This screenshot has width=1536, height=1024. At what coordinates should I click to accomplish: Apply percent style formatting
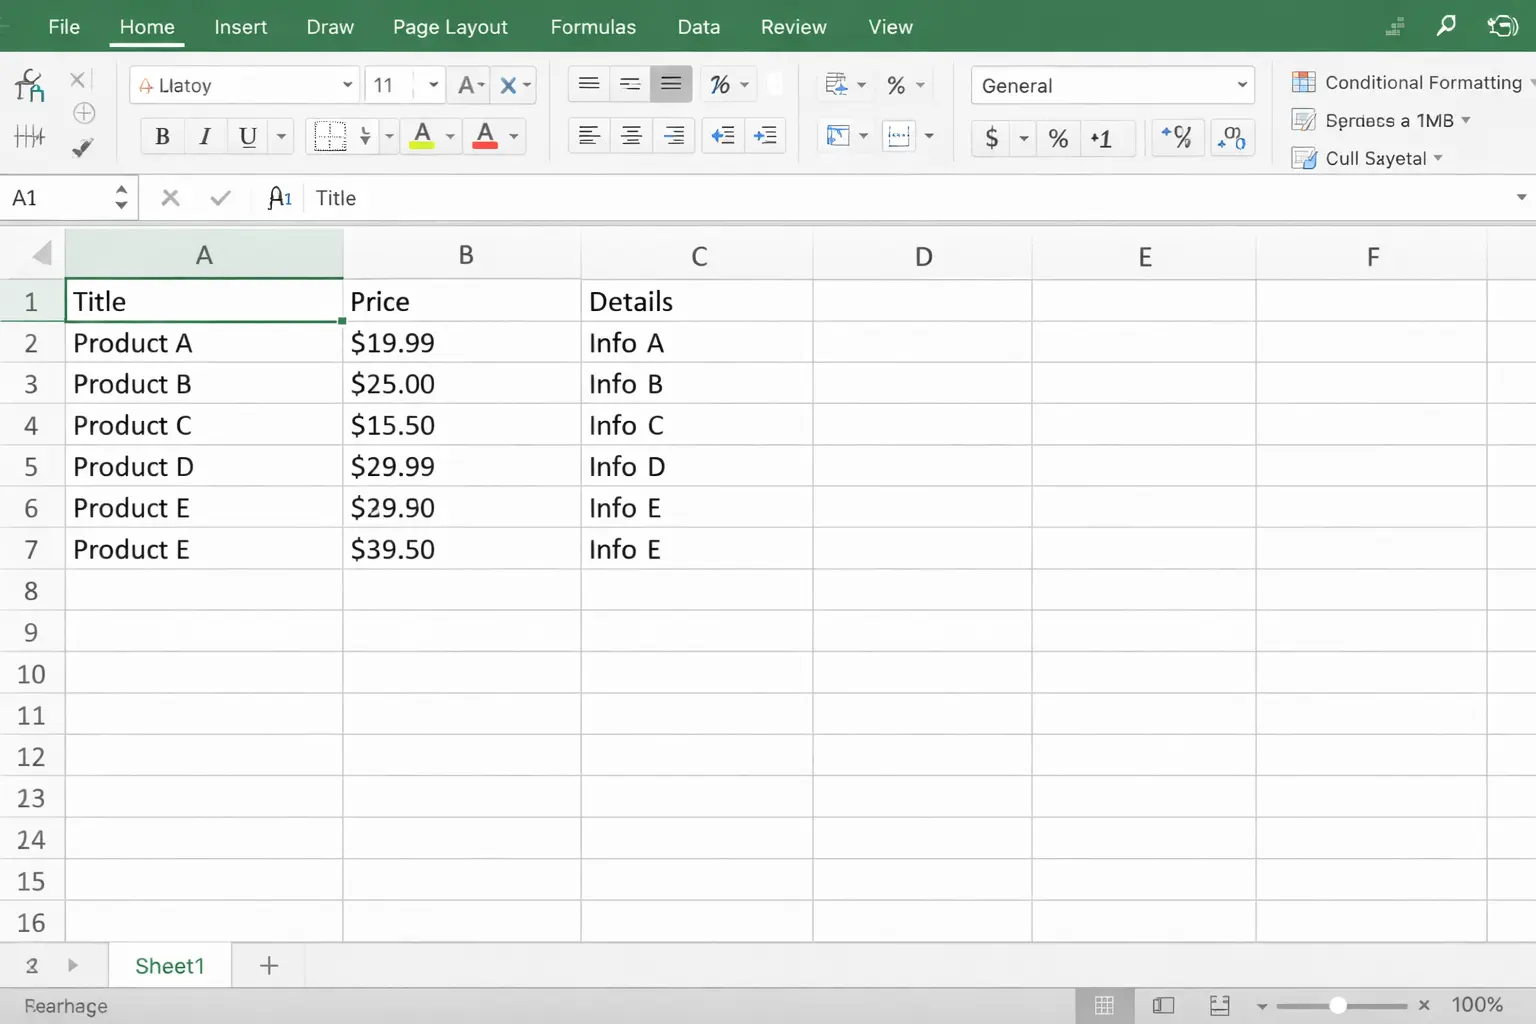click(x=1058, y=138)
